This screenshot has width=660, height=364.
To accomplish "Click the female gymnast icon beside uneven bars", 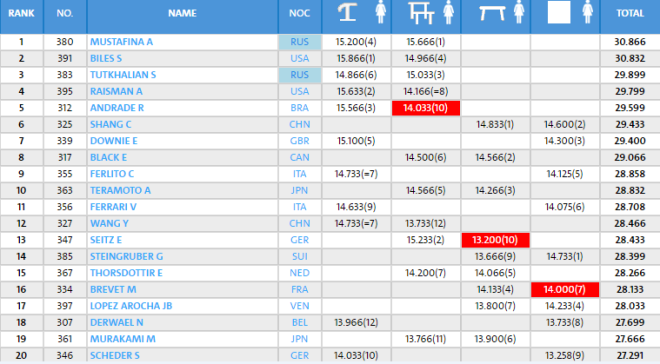I will click(x=449, y=12).
